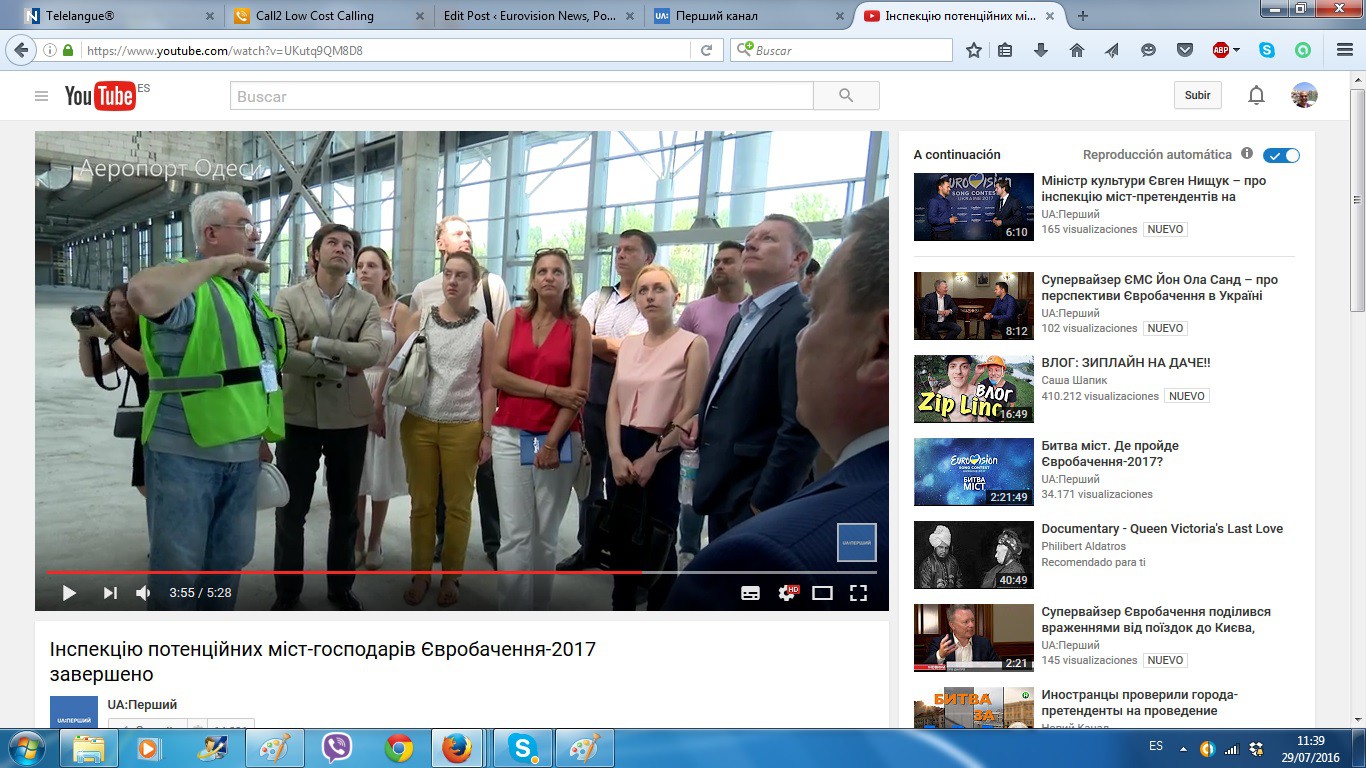Open the Windows Start menu

[27, 748]
